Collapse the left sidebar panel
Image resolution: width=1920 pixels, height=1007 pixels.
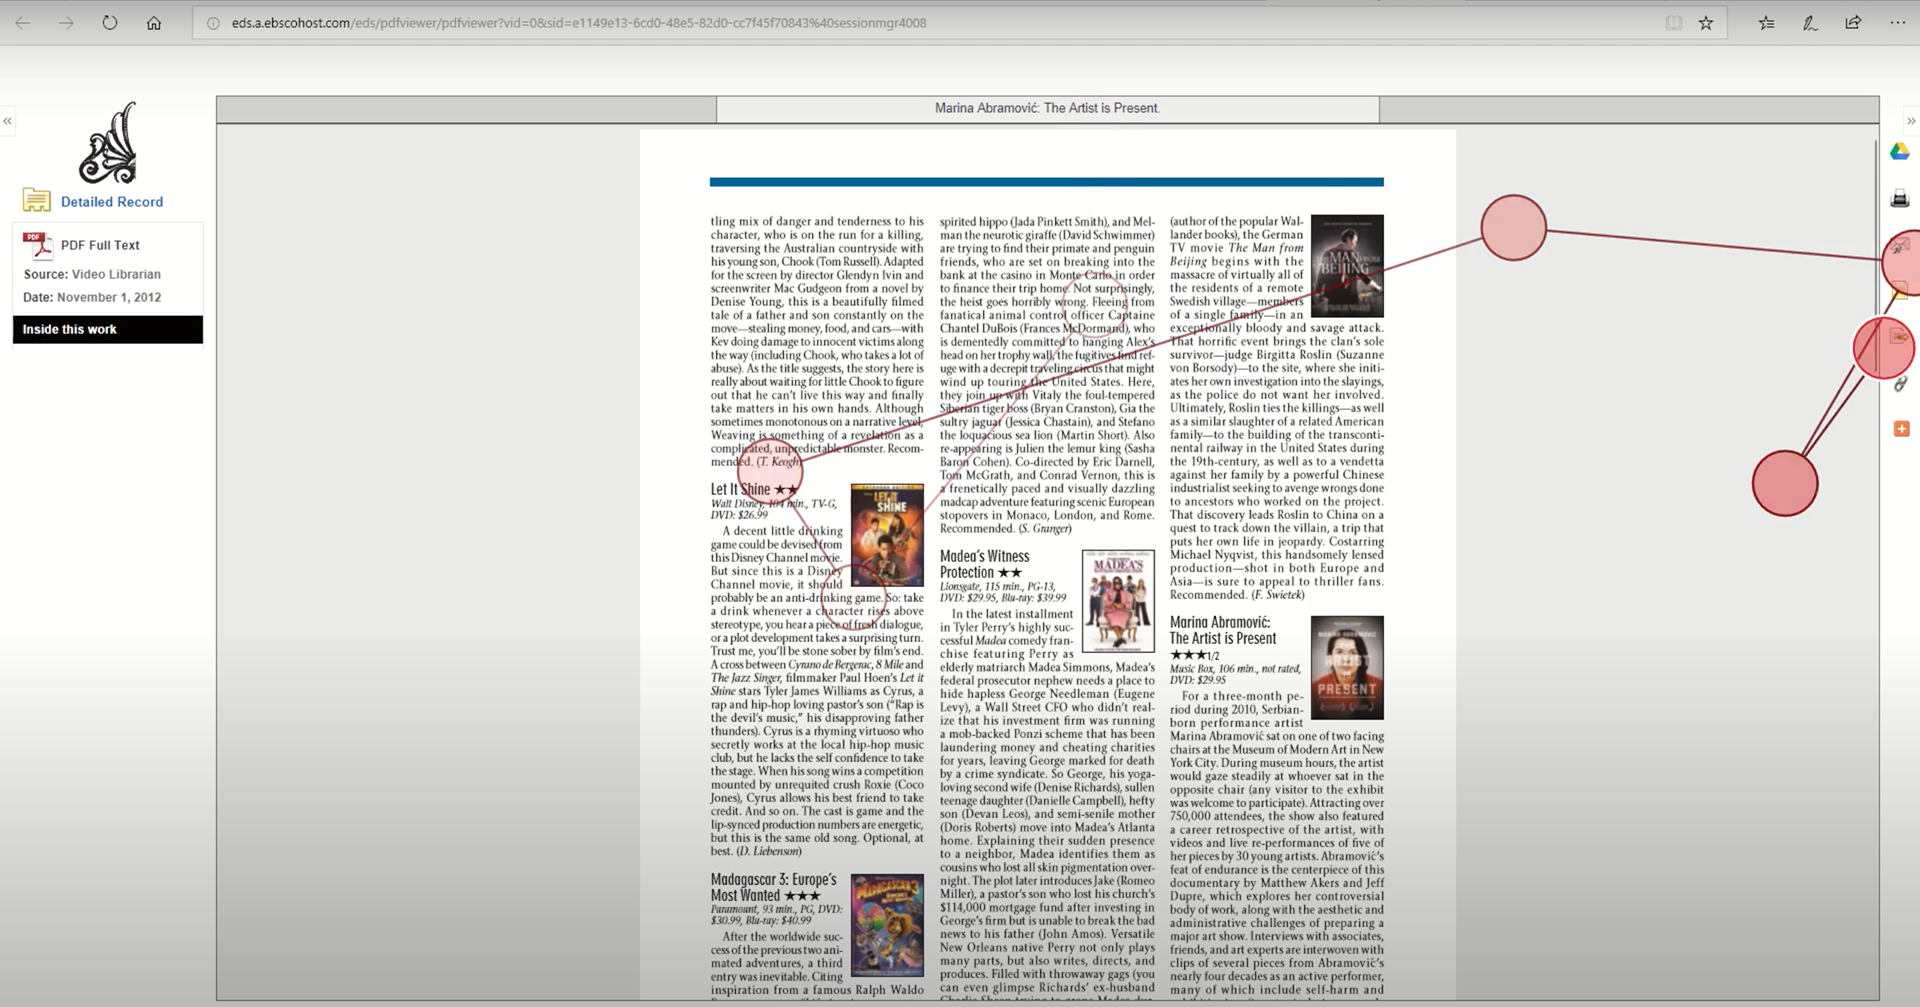(x=7, y=121)
